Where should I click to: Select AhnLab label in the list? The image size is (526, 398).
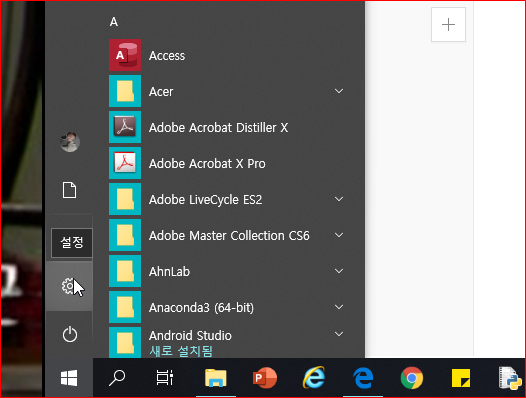pos(169,271)
